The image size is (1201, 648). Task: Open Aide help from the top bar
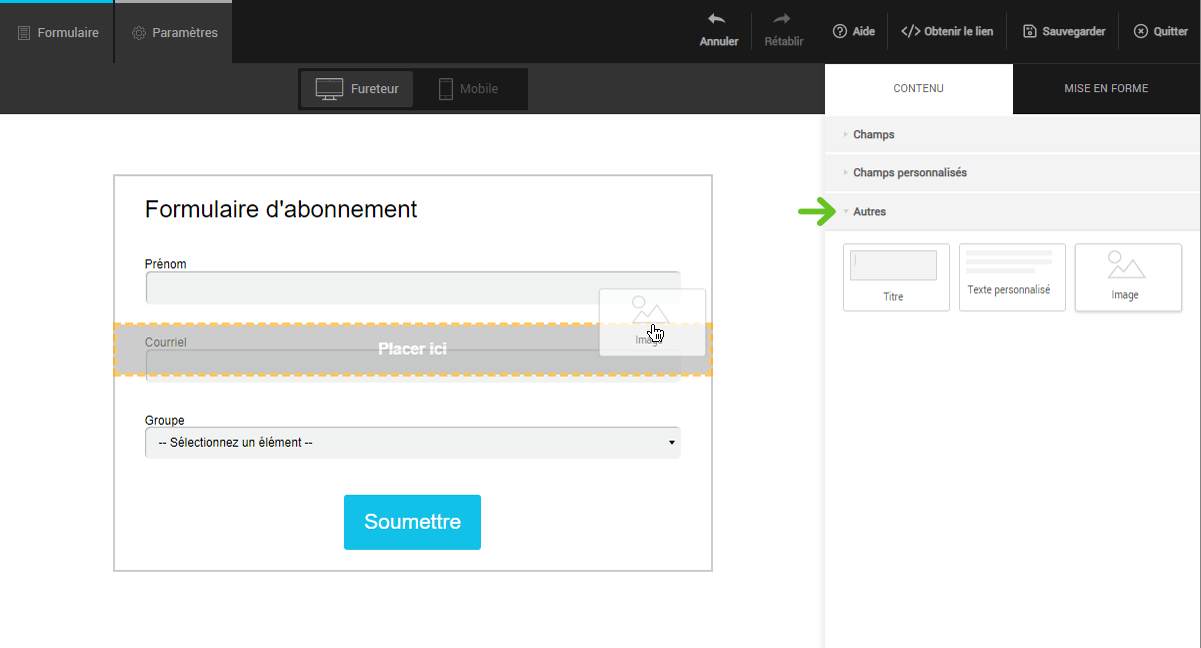853,32
